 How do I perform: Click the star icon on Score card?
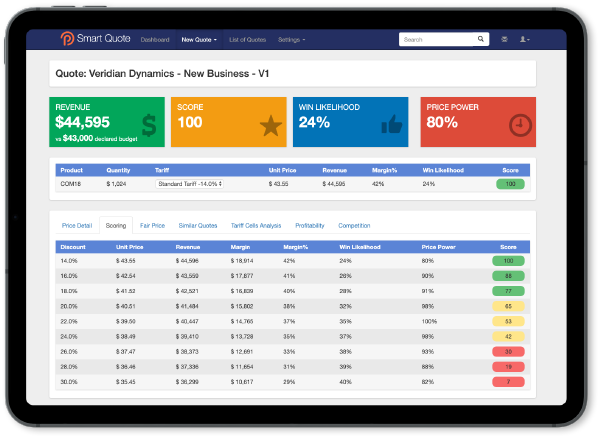click(271, 126)
